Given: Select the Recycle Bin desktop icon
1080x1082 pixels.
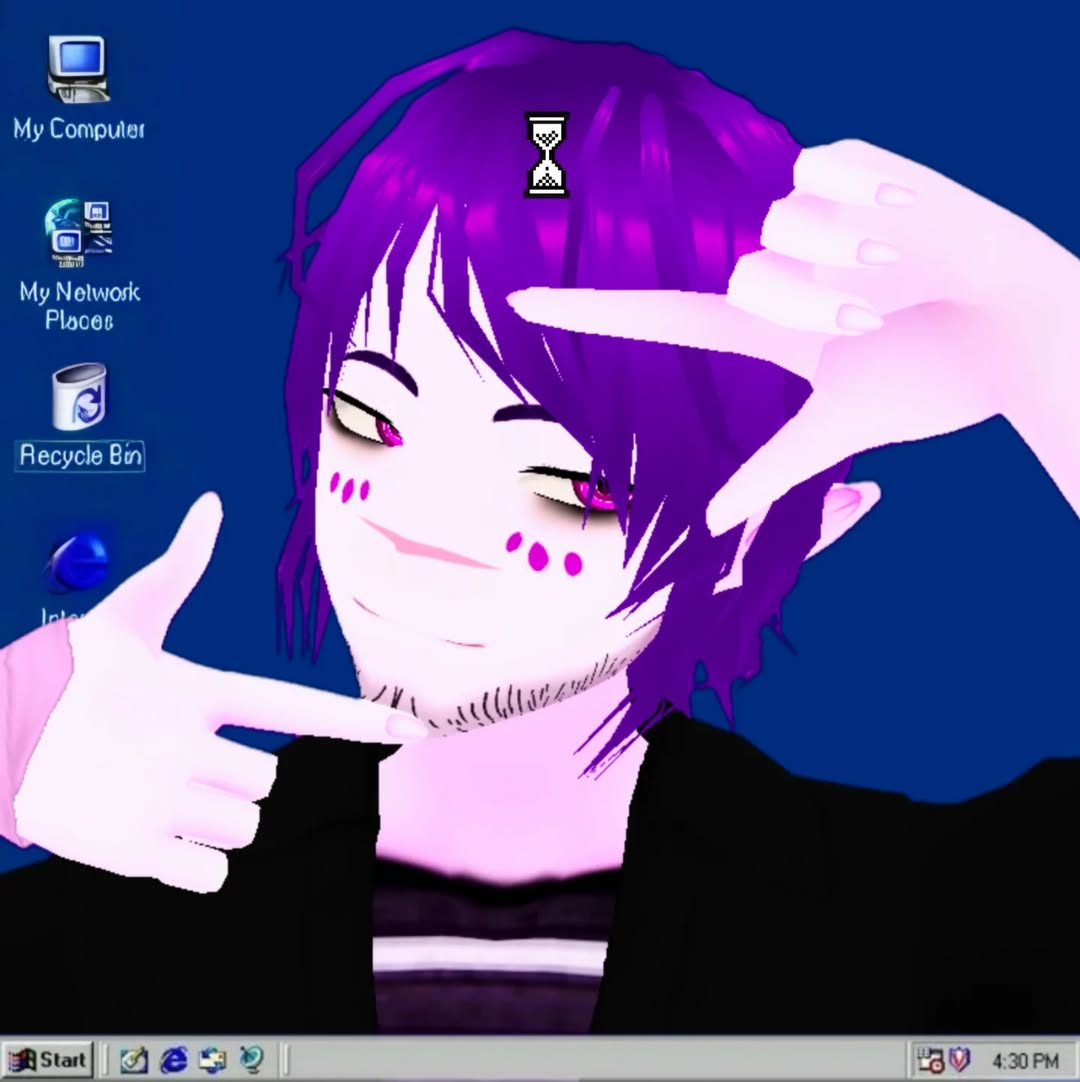Looking at the screenshot, I should (79, 396).
